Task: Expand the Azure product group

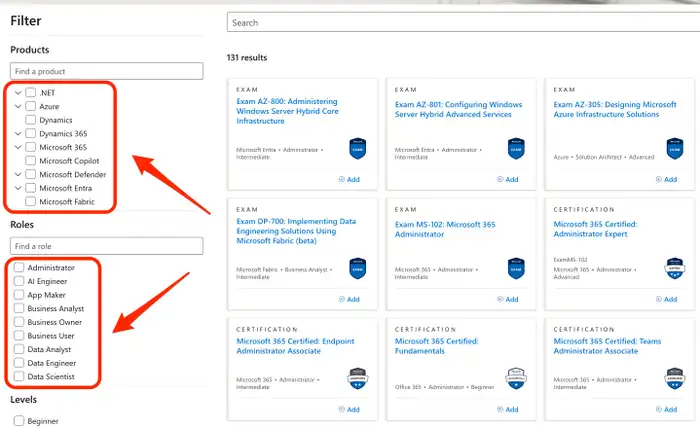Action: [18, 106]
